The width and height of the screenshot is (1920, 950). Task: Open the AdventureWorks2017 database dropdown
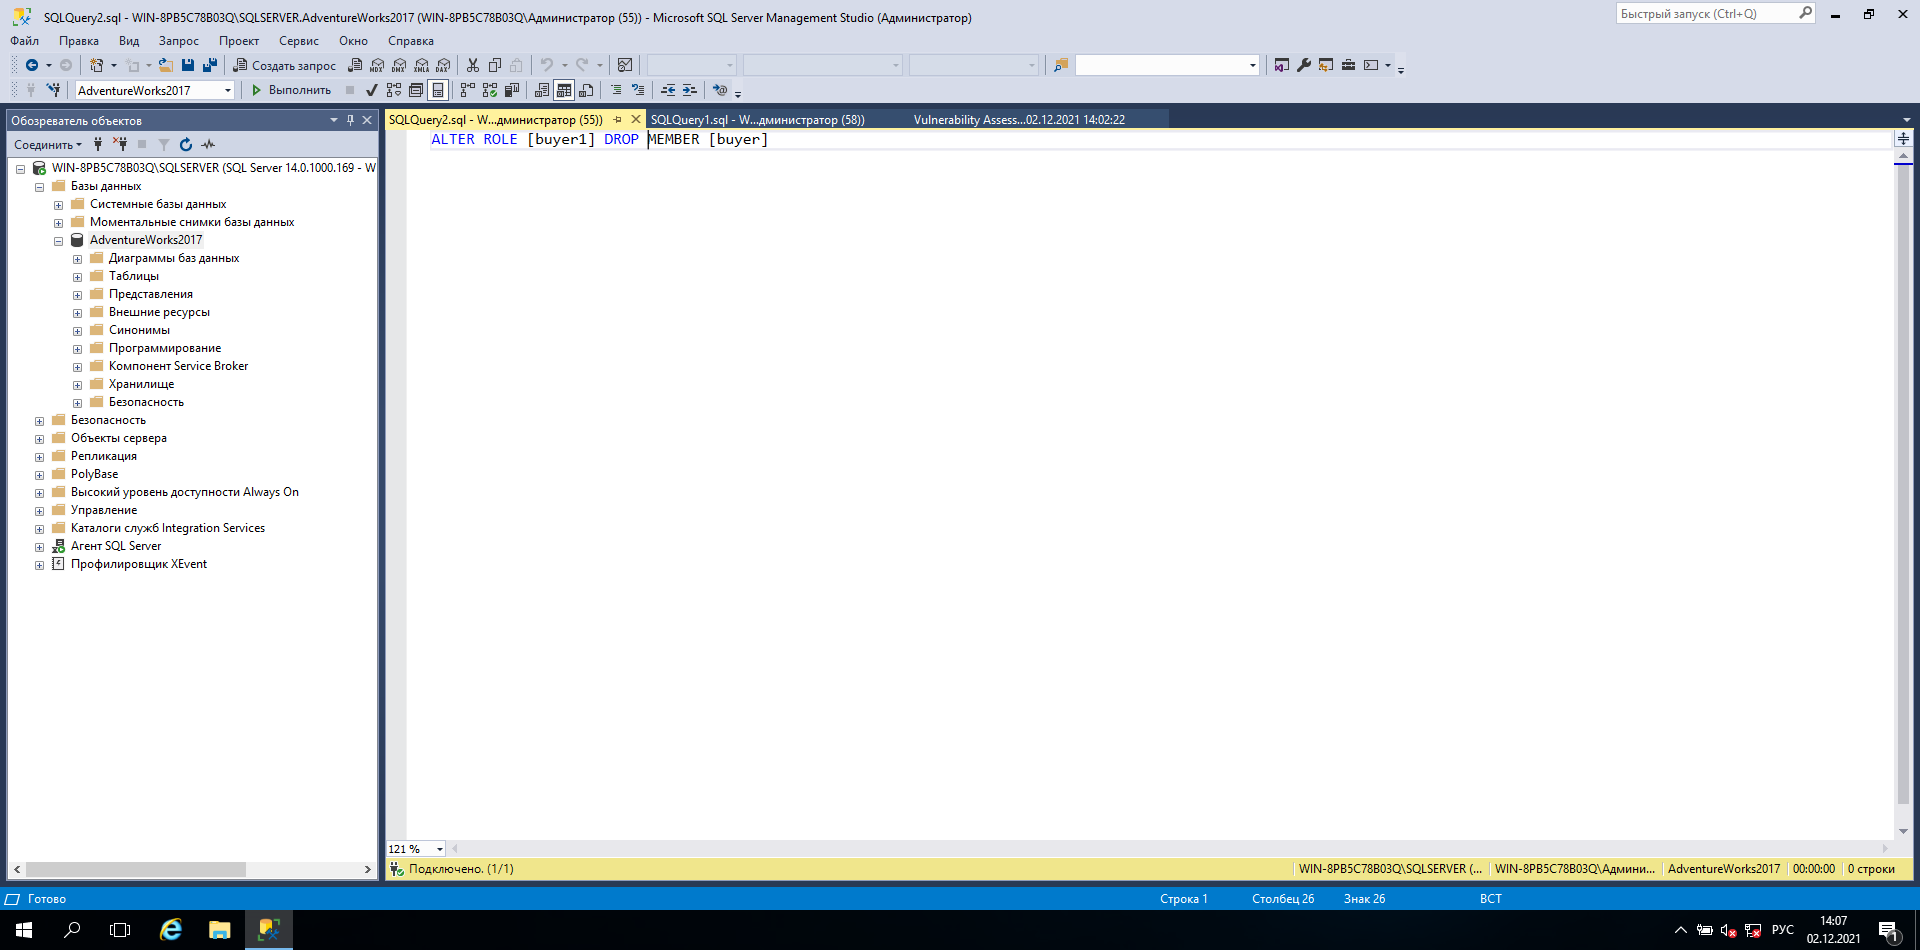pyautogui.click(x=228, y=90)
